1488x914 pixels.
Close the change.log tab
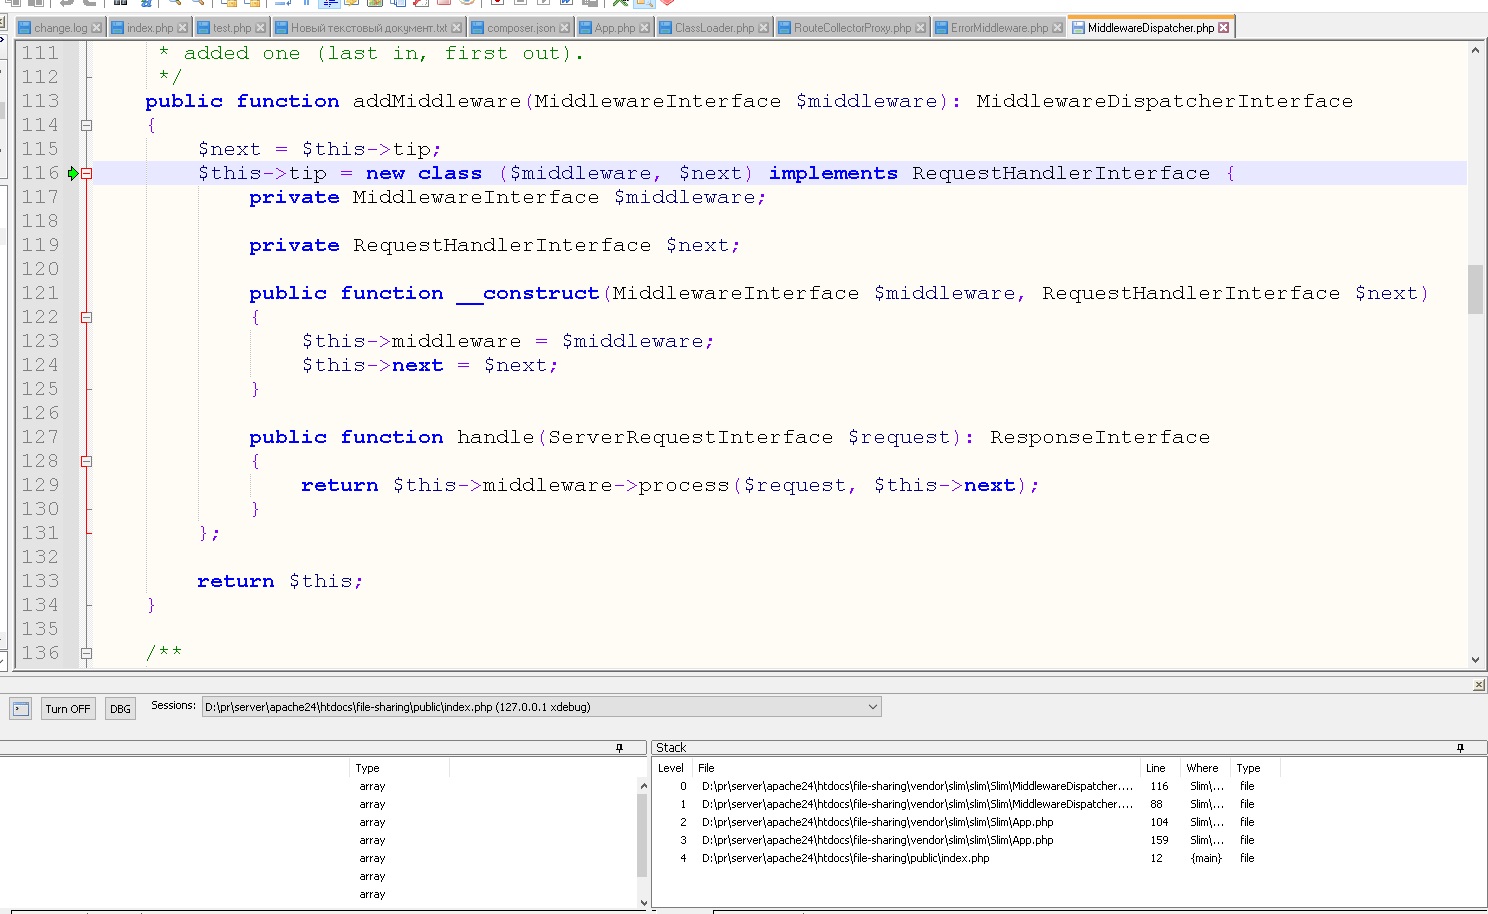point(96,28)
